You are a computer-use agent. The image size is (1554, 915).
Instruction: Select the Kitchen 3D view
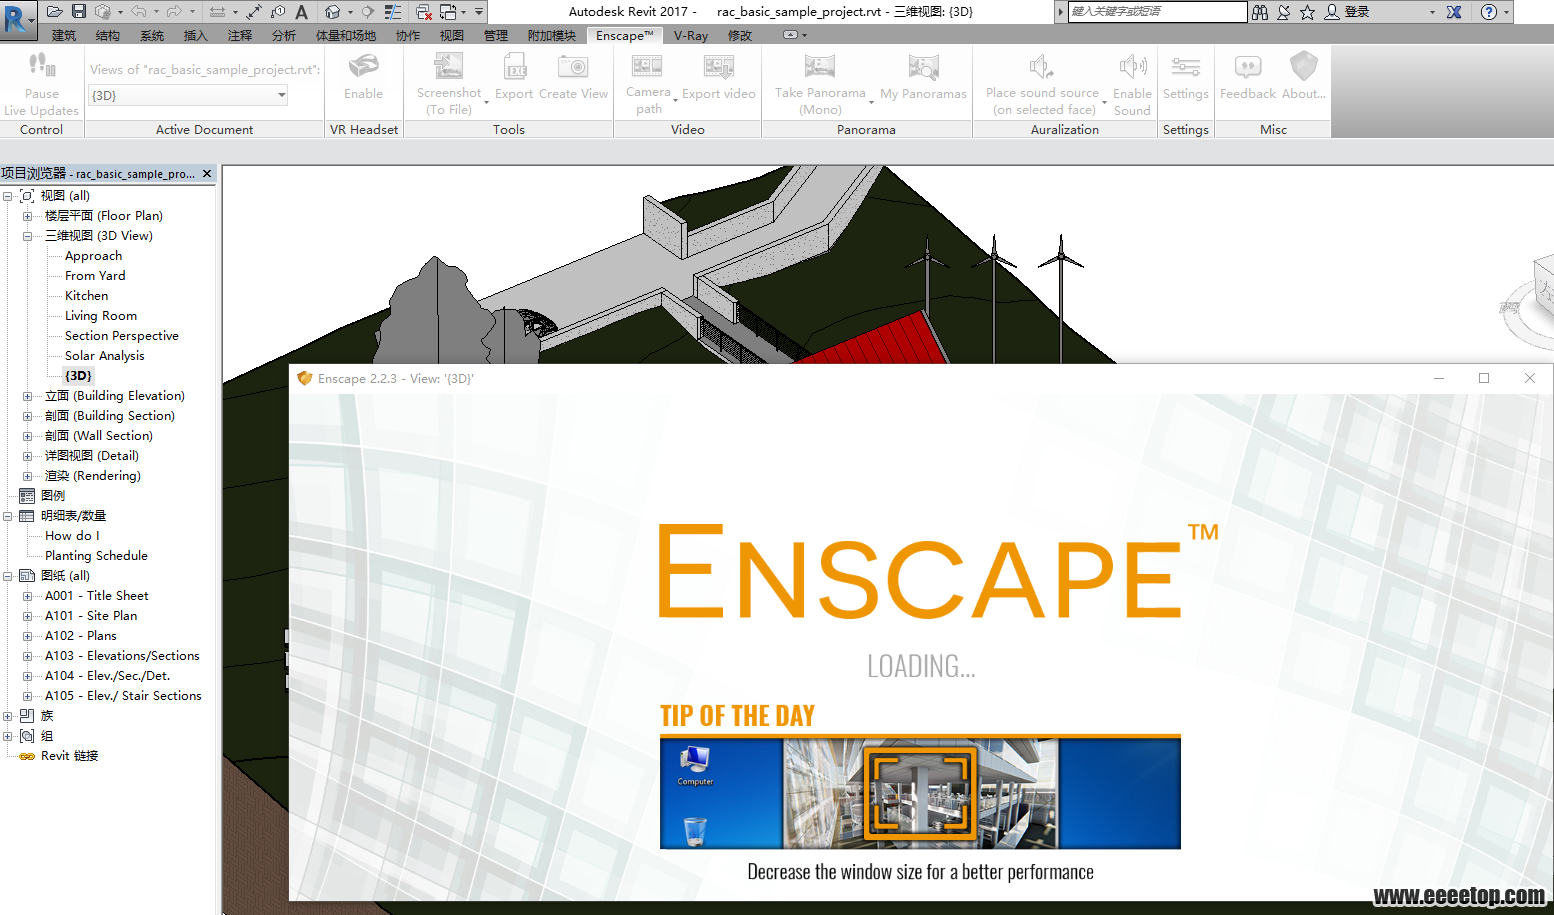tap(86, 296)
